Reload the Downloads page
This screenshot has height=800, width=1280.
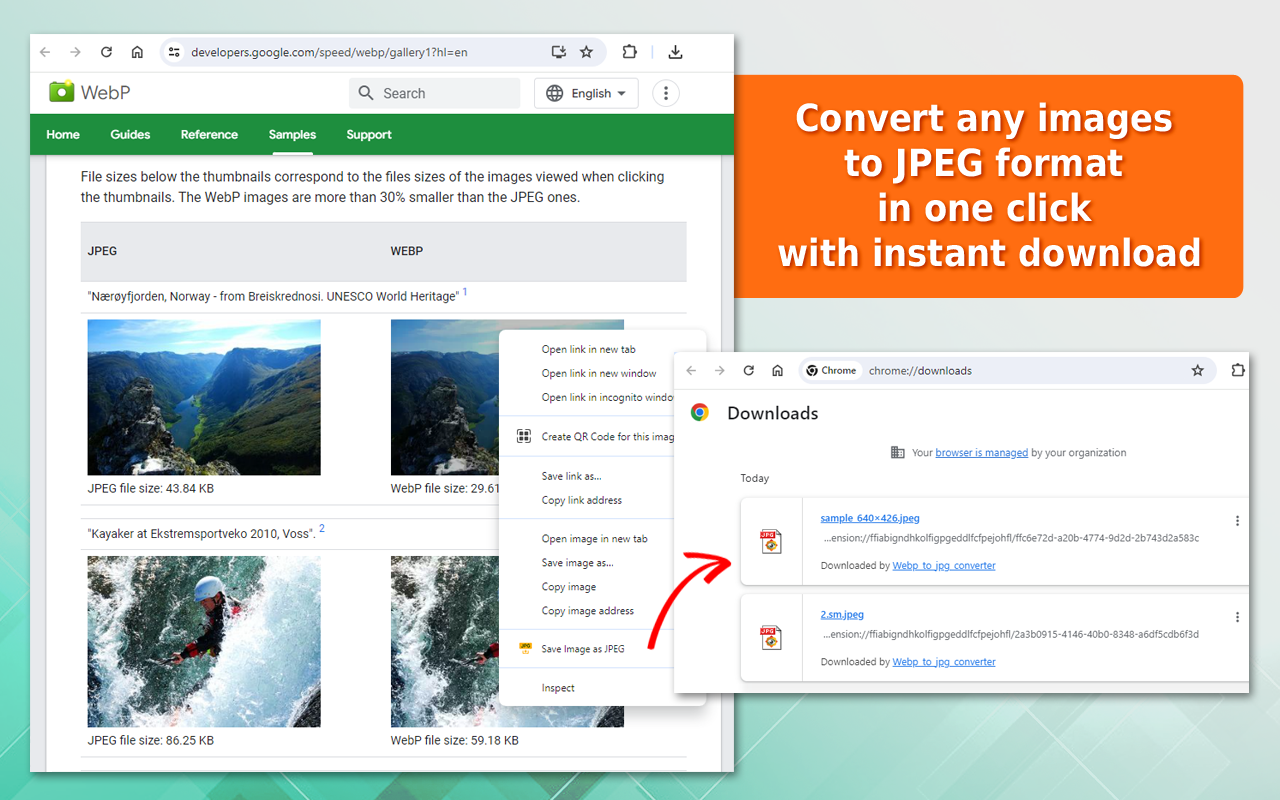748,370
